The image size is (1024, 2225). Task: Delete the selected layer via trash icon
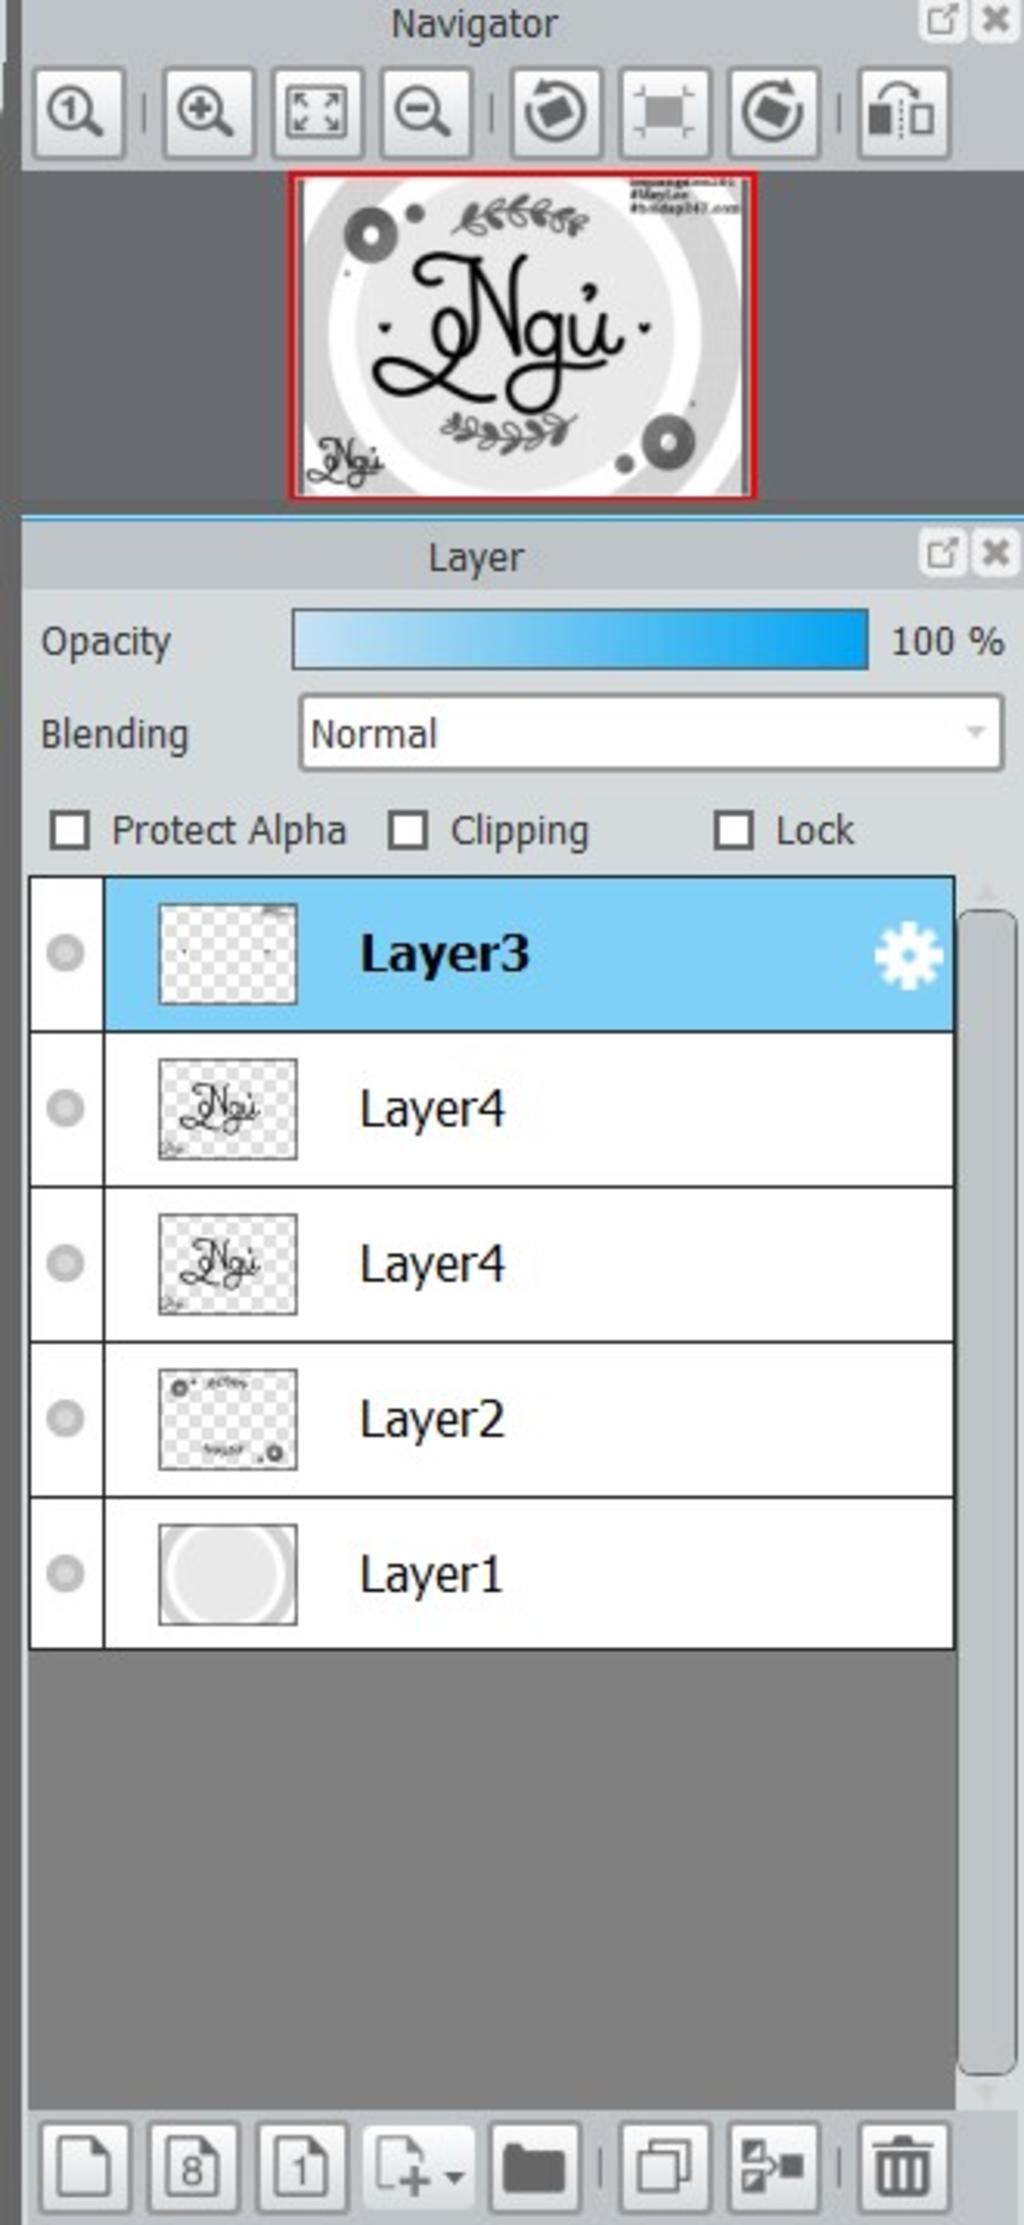point(902,2168)
